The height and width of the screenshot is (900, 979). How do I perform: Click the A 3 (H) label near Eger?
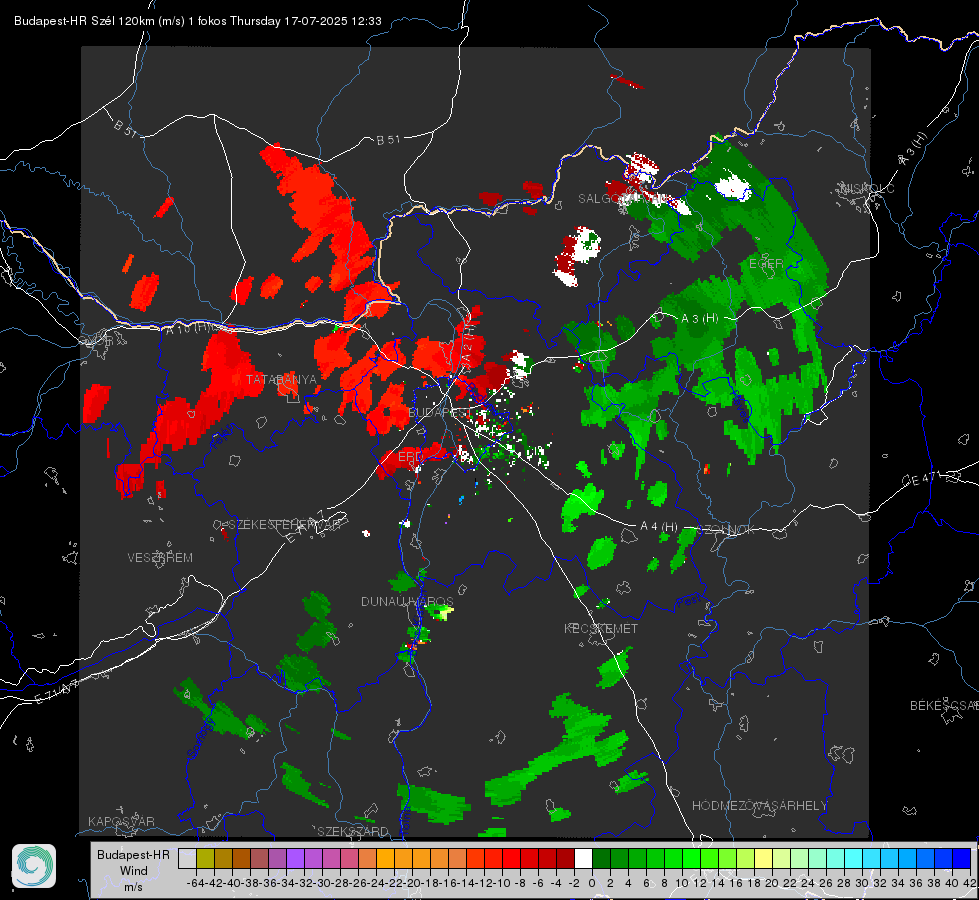[699, 318]
